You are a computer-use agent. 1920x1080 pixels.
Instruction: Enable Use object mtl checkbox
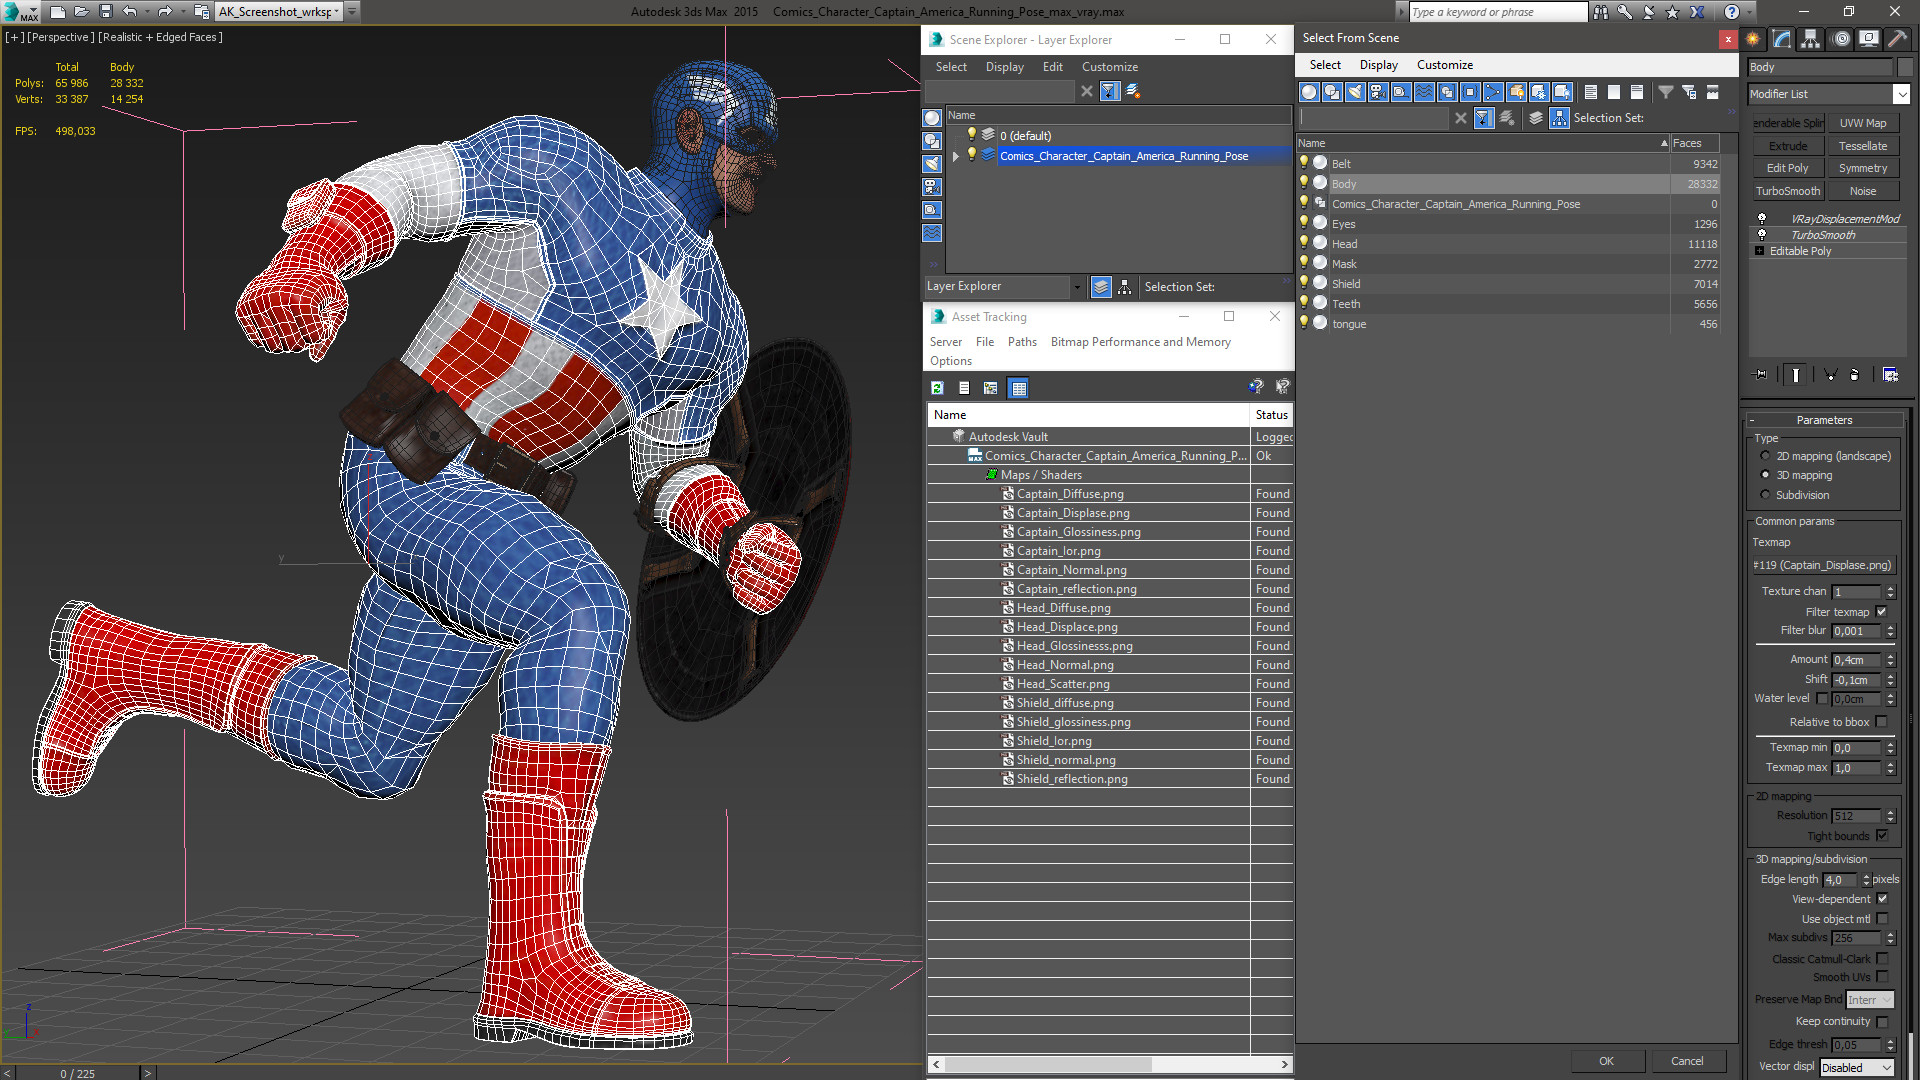[x=1881, y=919]
